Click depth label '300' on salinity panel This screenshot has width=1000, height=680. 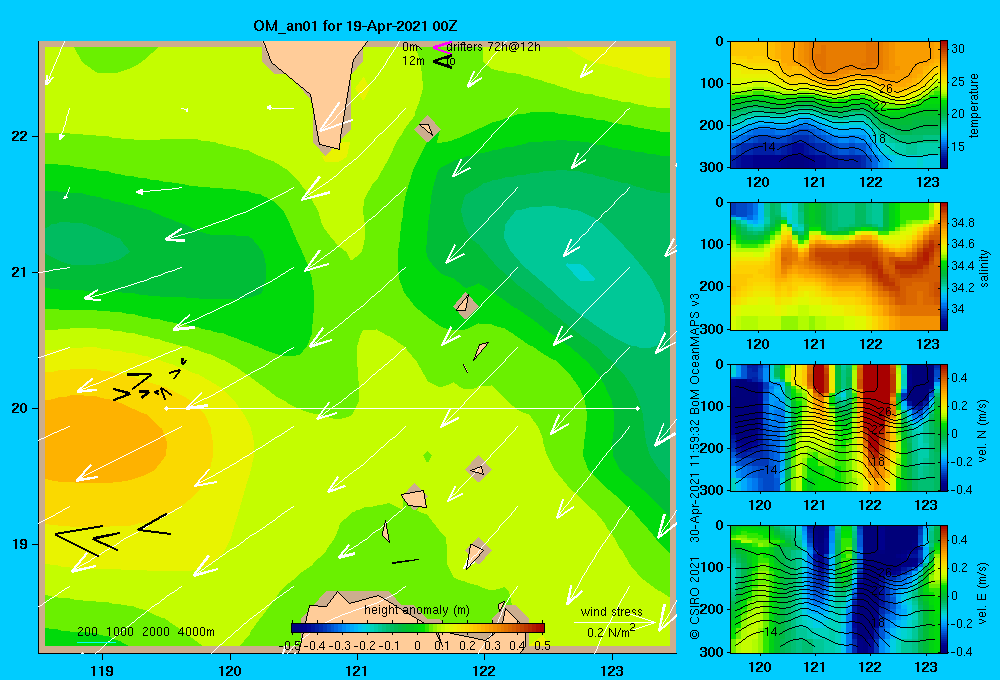click(x=712, y=329)
